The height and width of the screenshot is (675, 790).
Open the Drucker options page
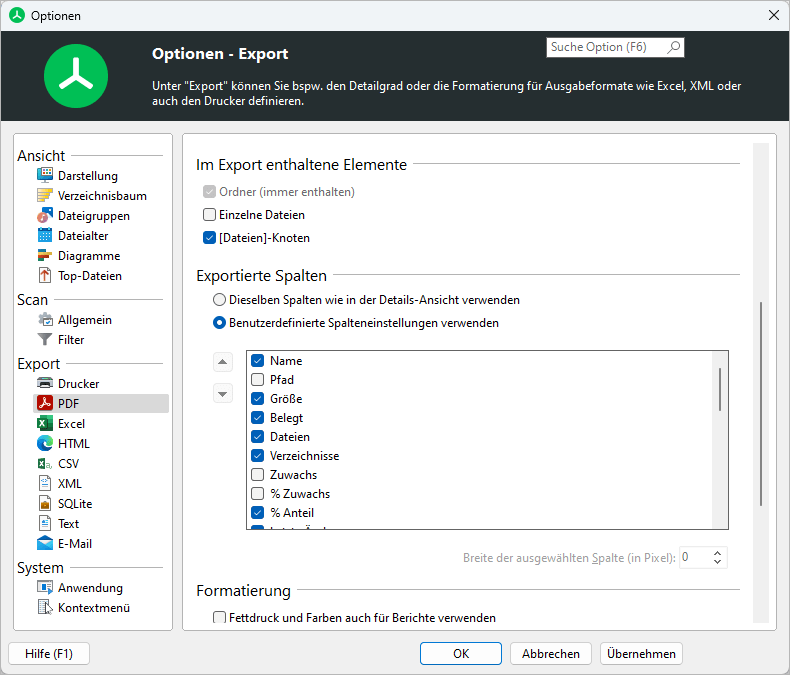tap(79, 383)
